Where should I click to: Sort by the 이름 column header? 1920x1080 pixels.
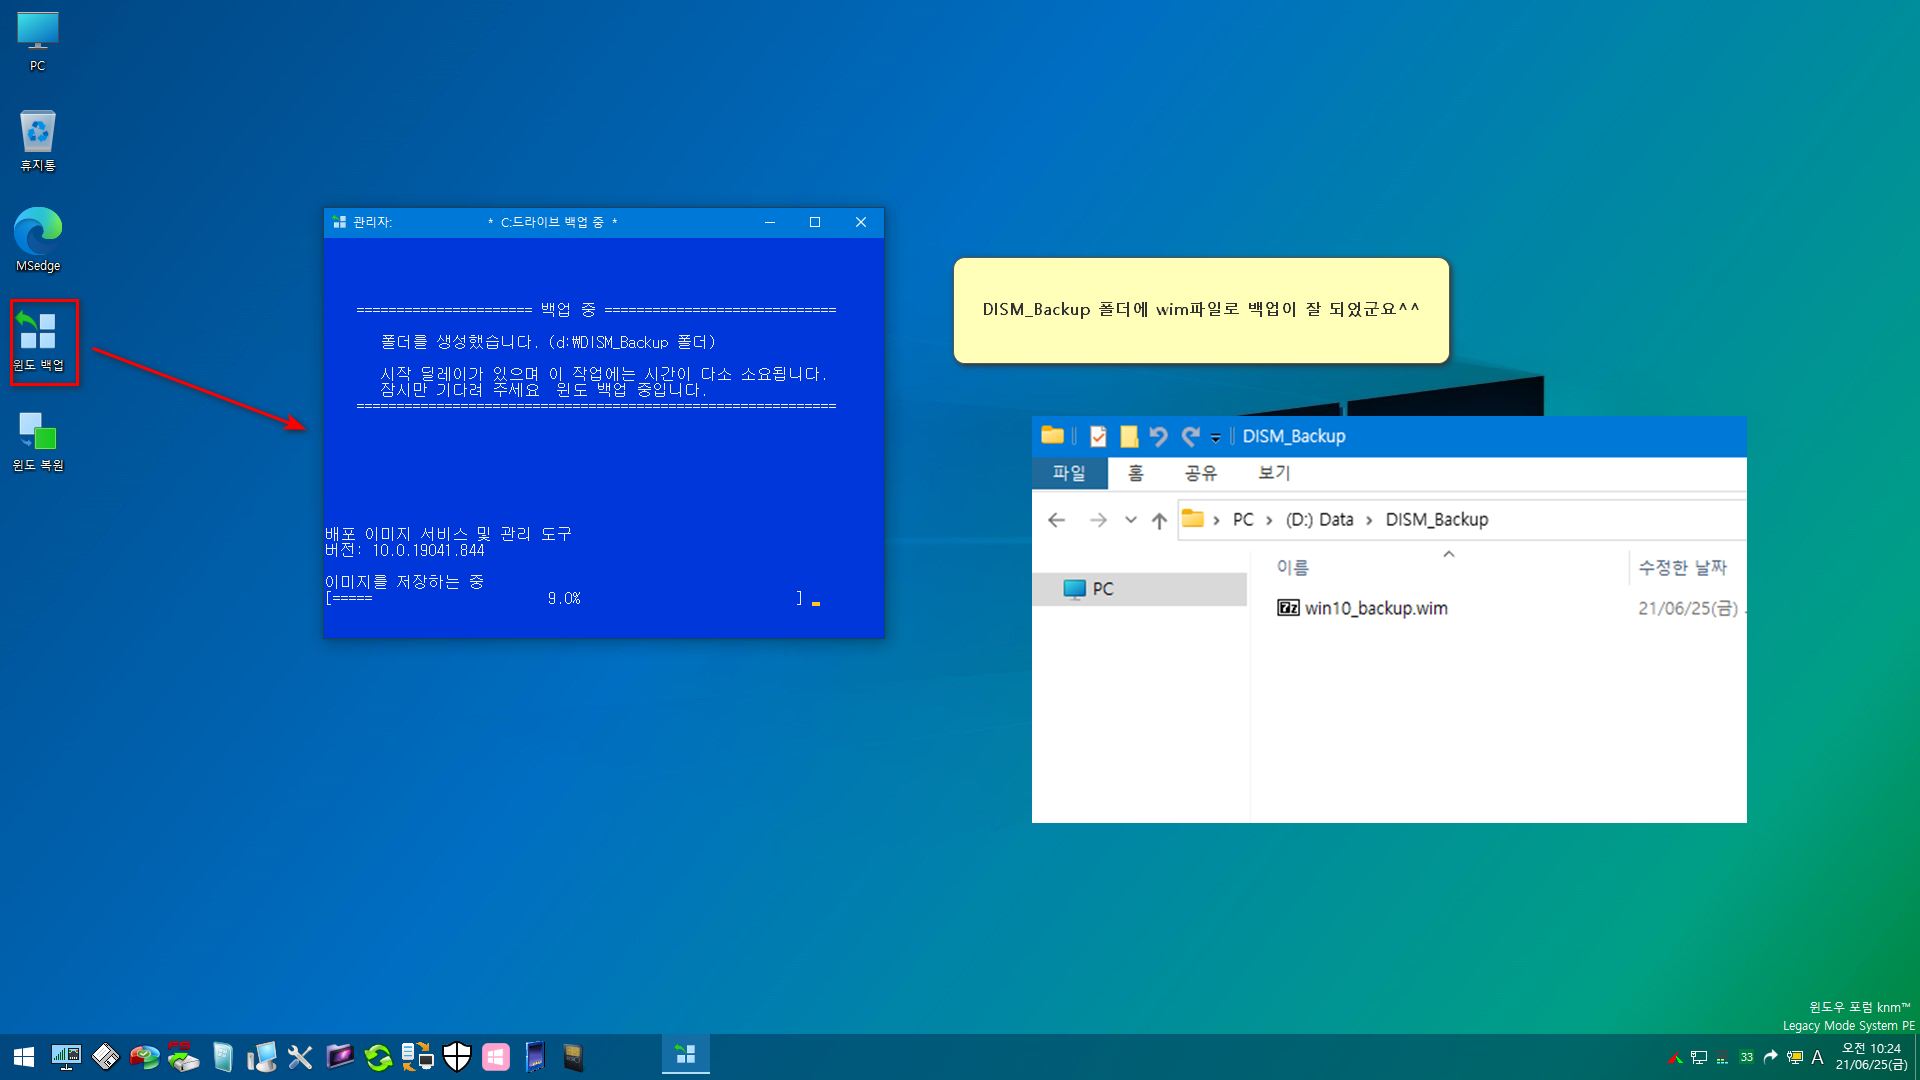(1292, 567)
